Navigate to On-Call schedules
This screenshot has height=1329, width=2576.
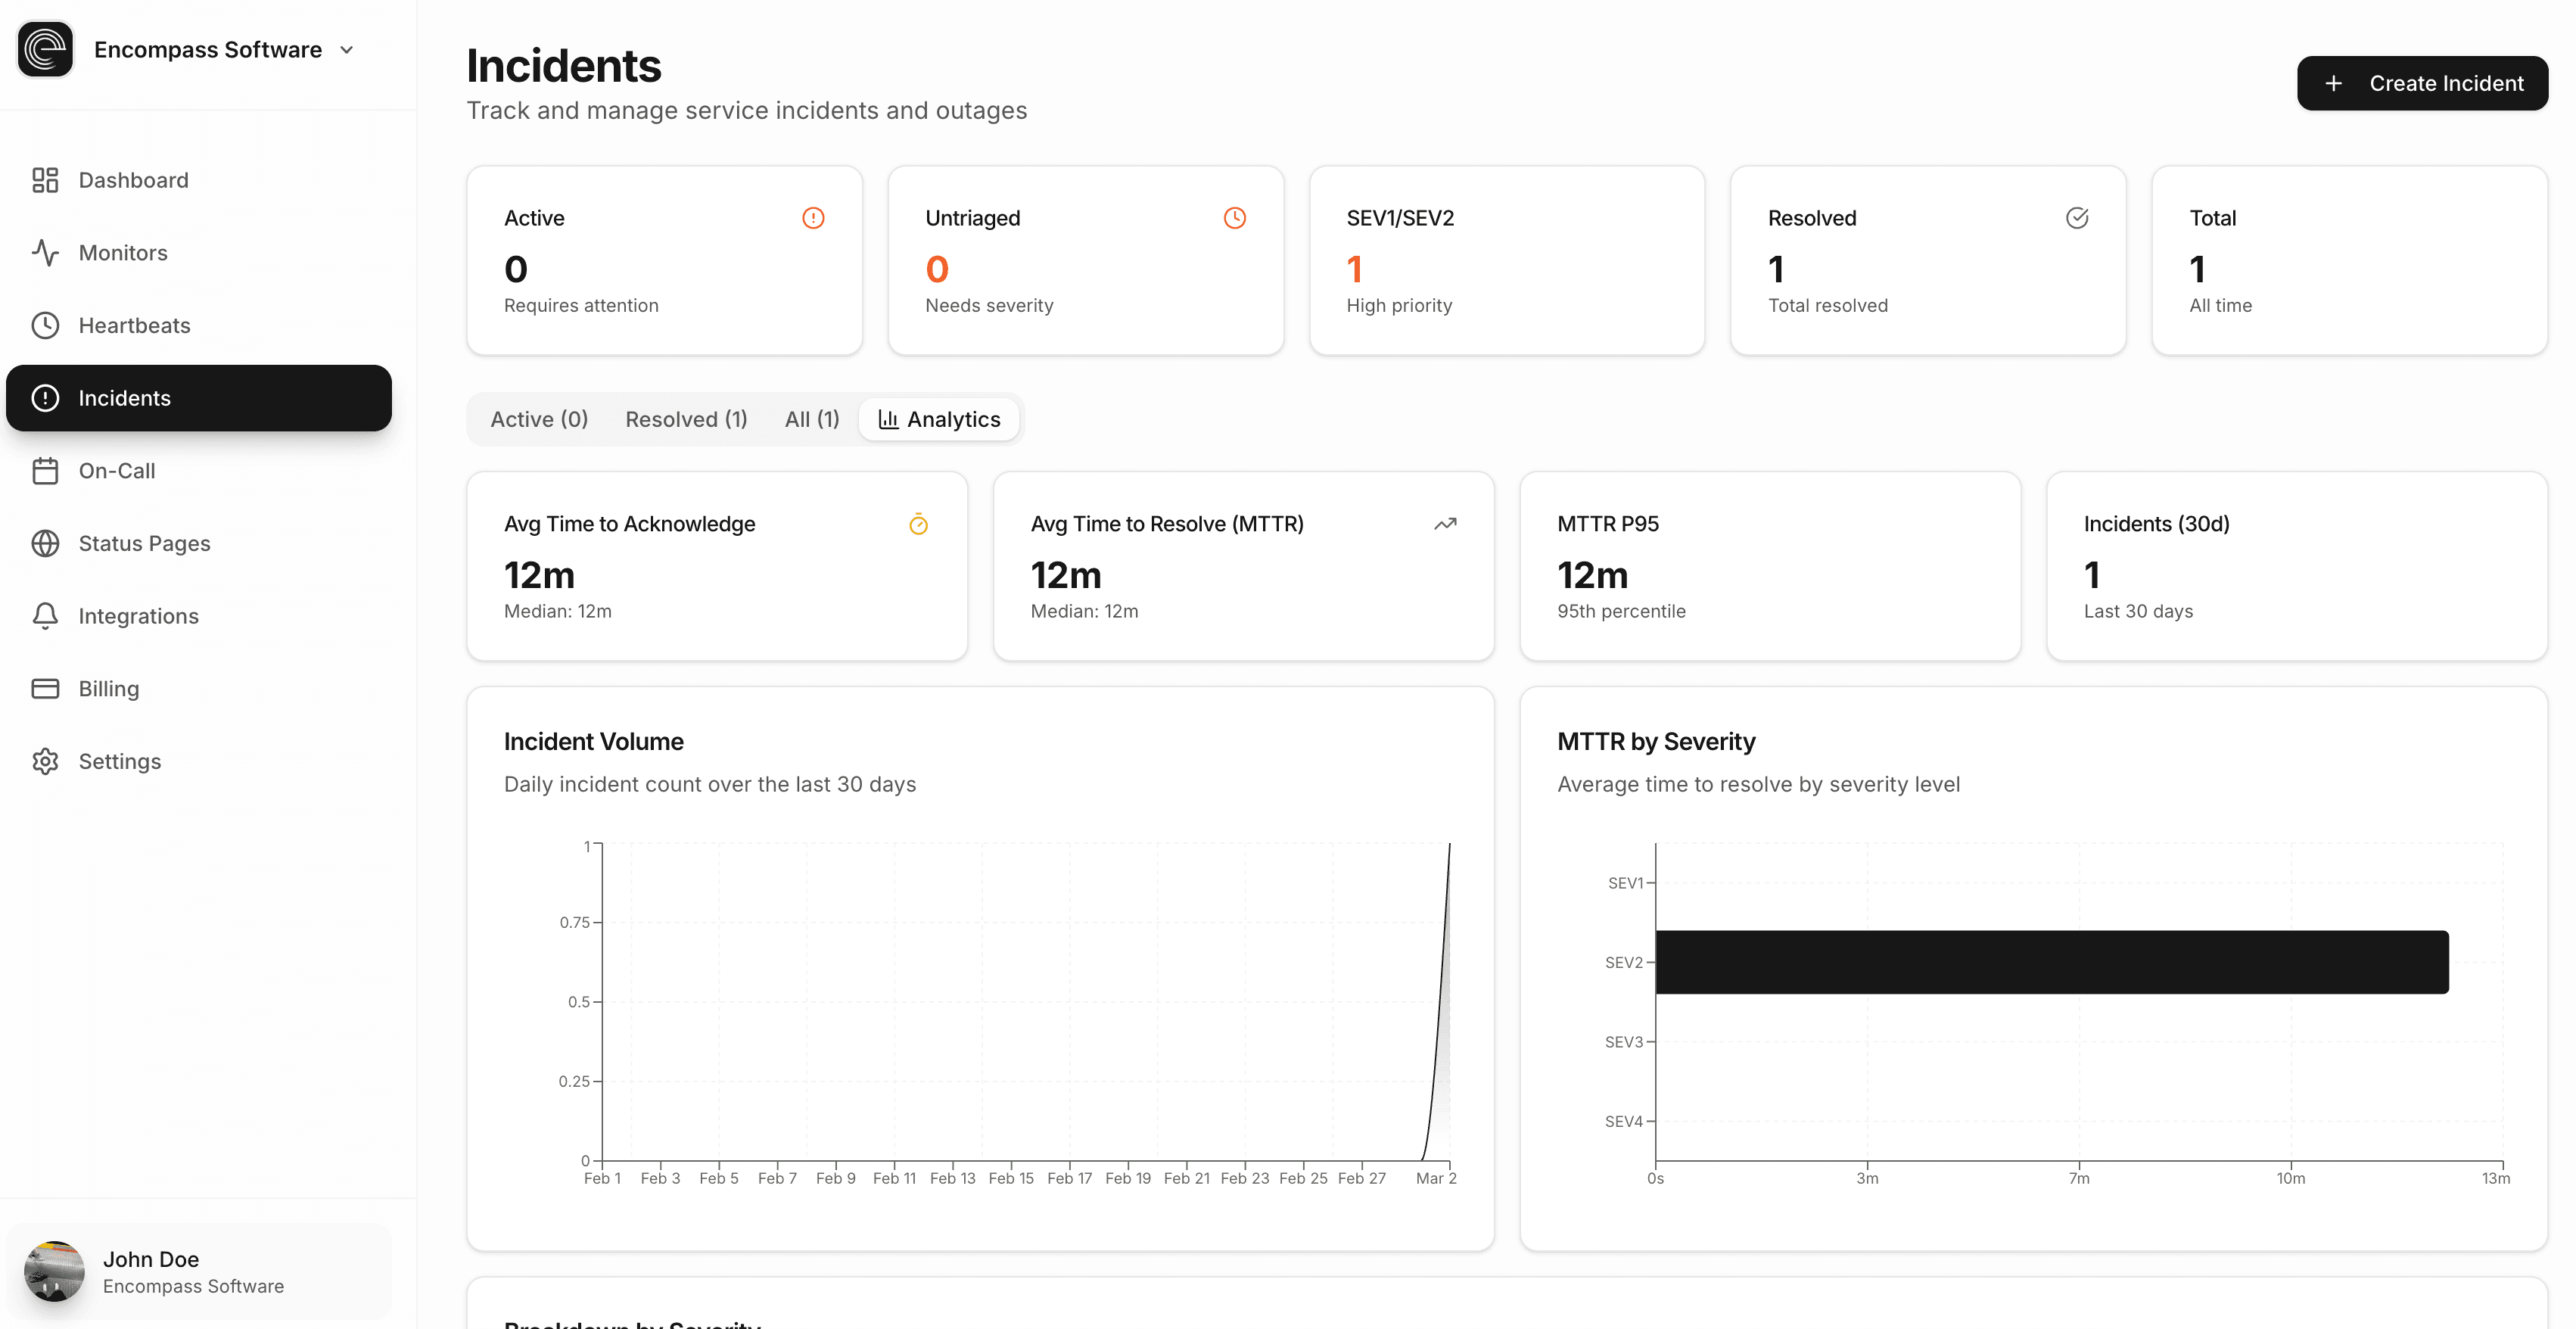[x=117, y=470]
